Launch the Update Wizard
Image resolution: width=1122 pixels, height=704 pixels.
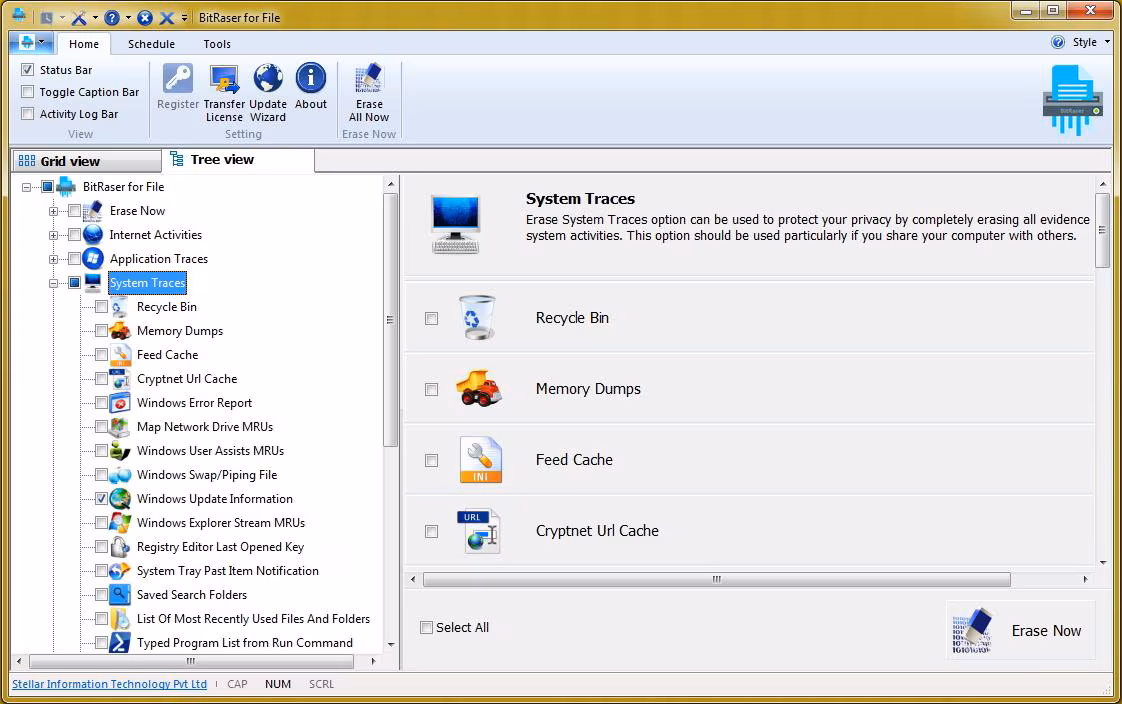click(x=268, y=93)
